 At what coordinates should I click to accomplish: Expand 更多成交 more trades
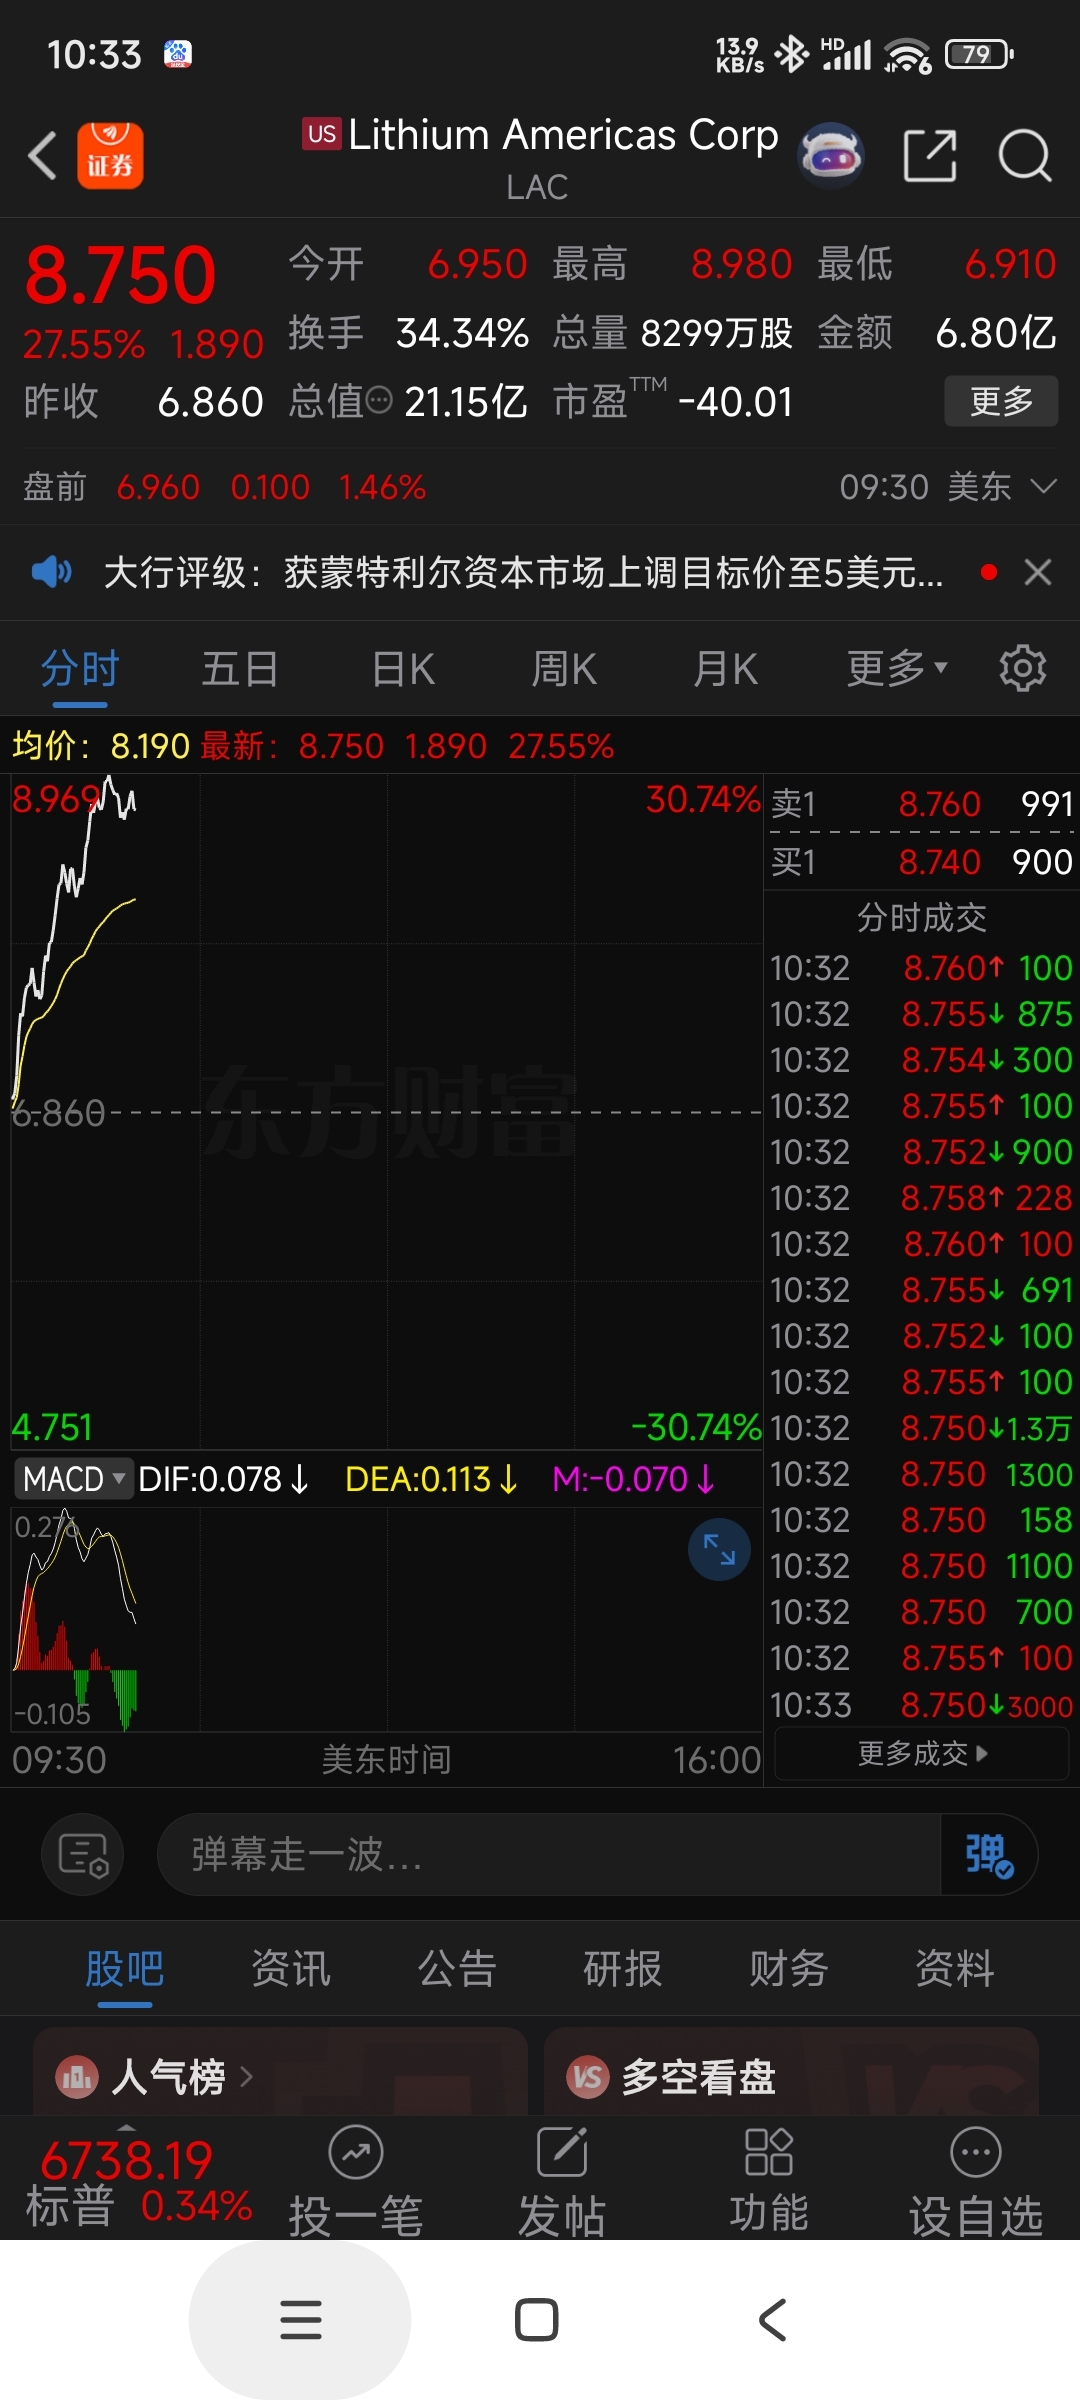922,1753
